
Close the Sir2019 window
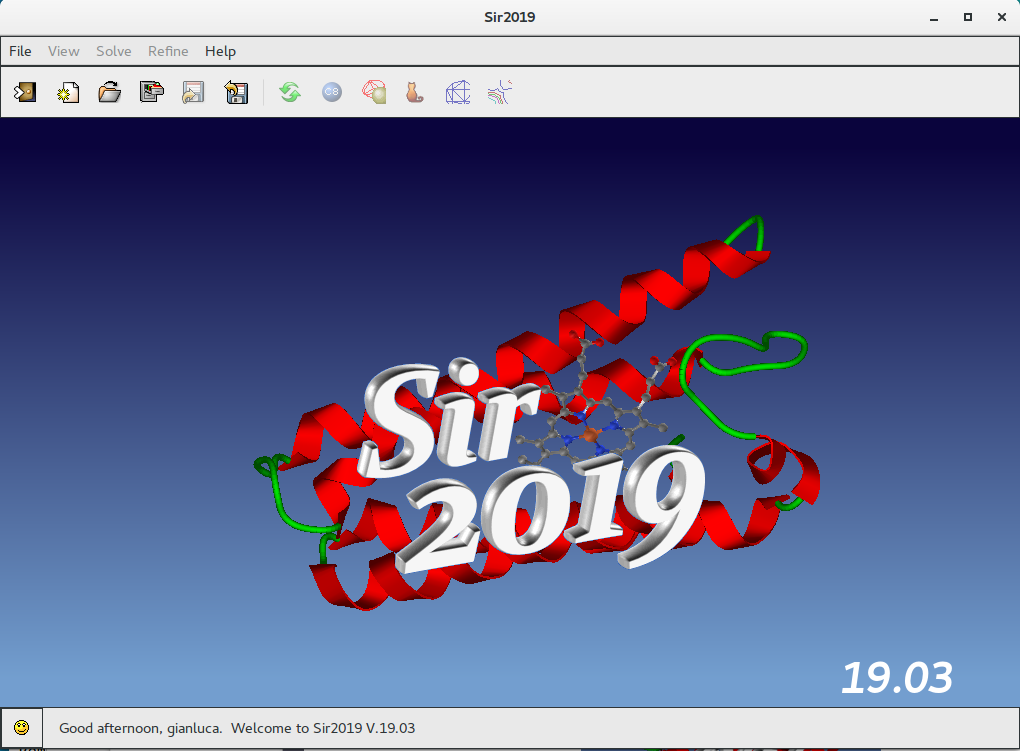[x=1002, y=18]
